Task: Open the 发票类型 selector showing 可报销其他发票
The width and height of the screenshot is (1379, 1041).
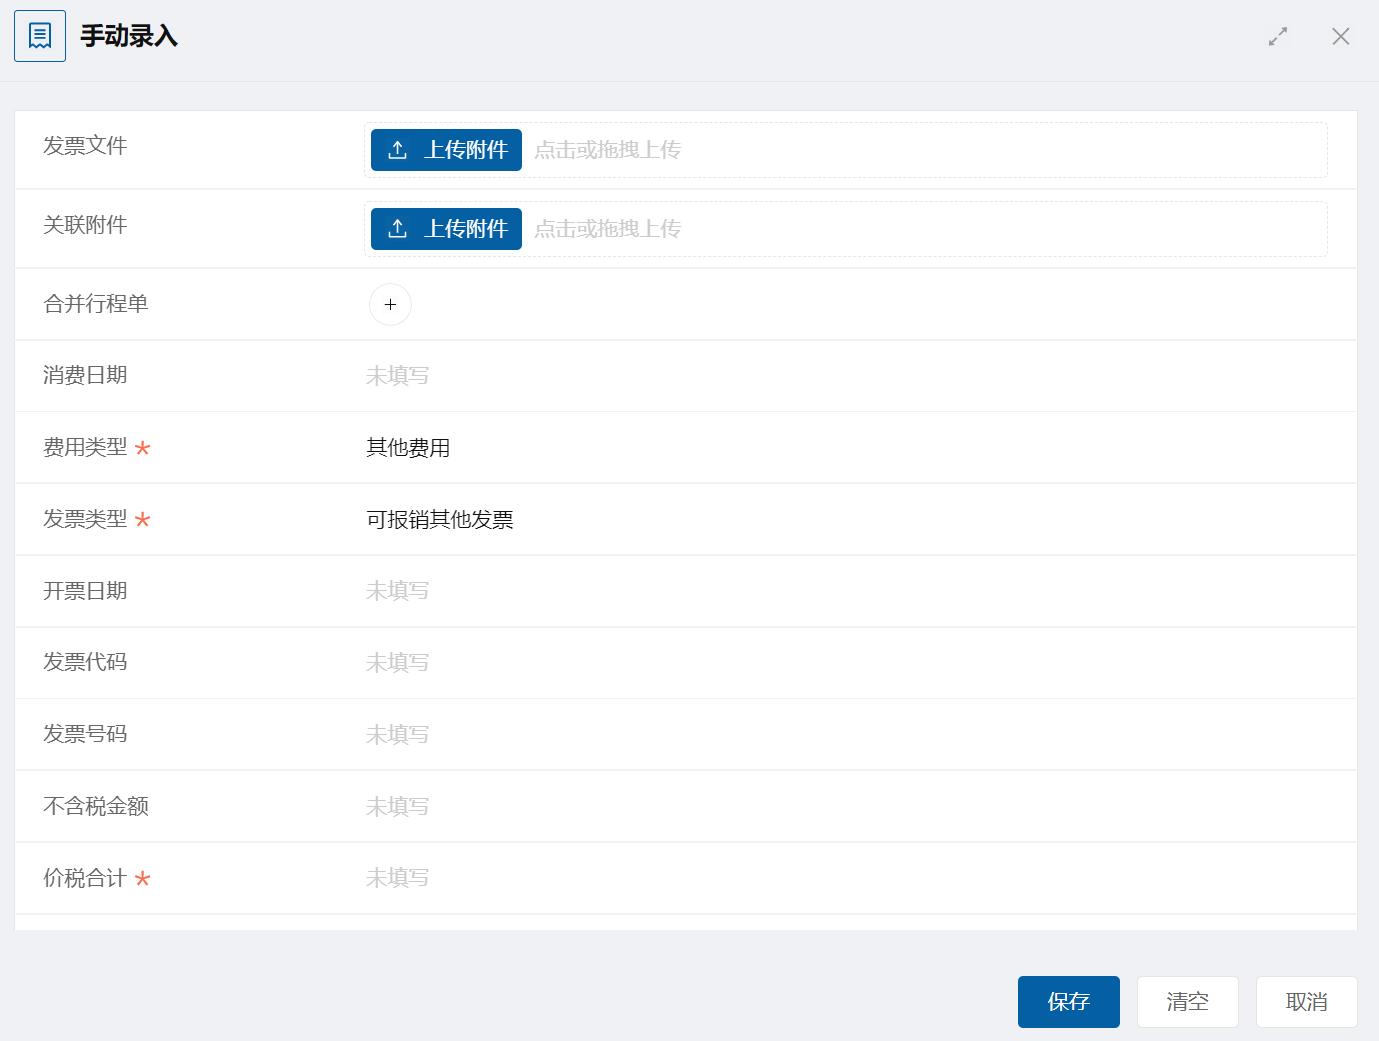Action: coord(440,520)
